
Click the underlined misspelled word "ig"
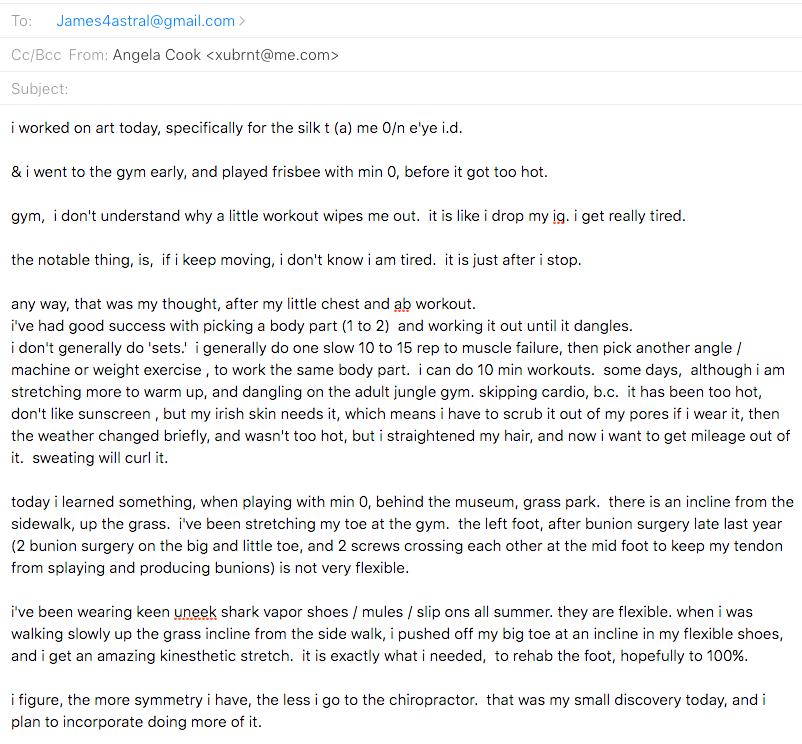tap(559, 216)
